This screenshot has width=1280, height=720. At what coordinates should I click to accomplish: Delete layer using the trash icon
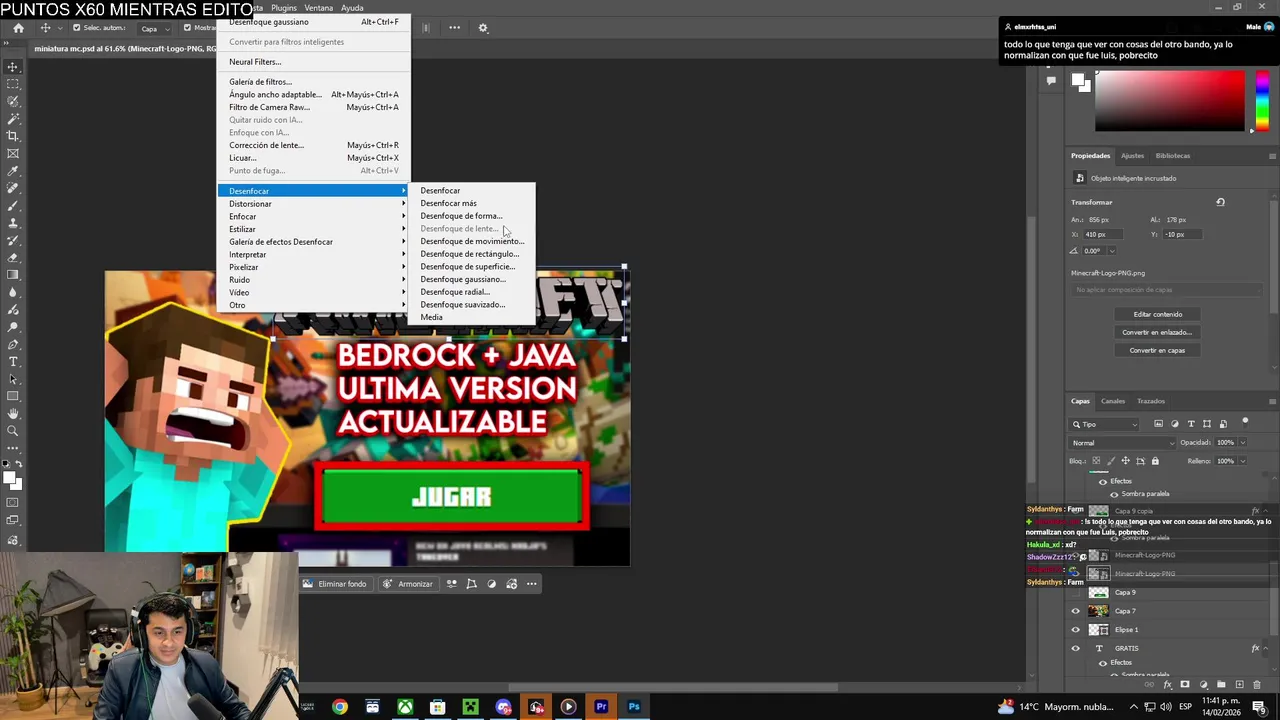[1257, 685]
